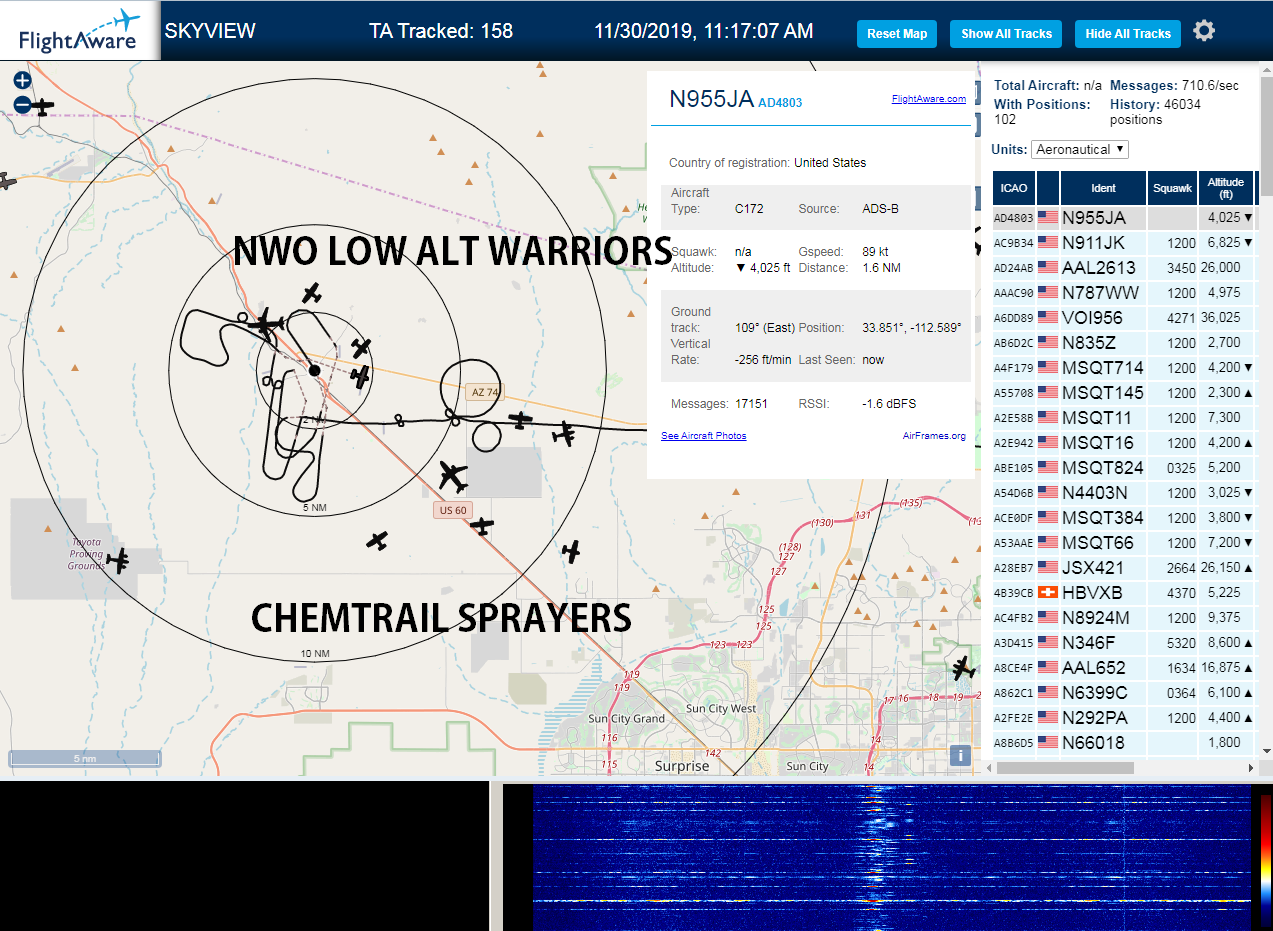Sort the table by the ICAO column header
This screenshot has width=1273, height=931.
tap(1014, 188)
